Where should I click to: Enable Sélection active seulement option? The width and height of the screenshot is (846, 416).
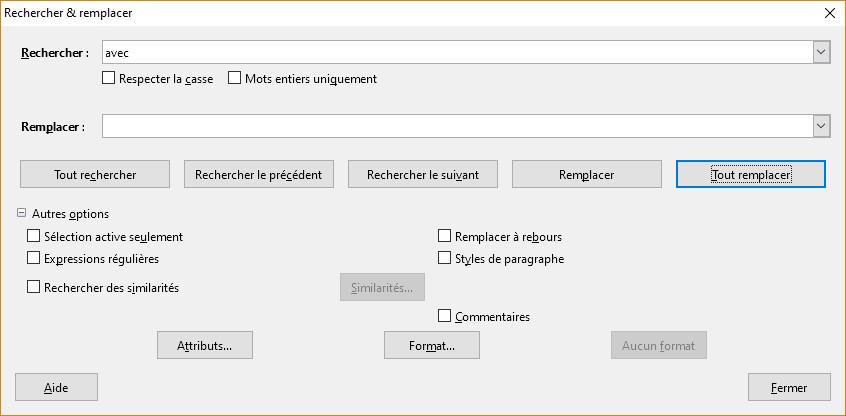[x=34, y=236]
